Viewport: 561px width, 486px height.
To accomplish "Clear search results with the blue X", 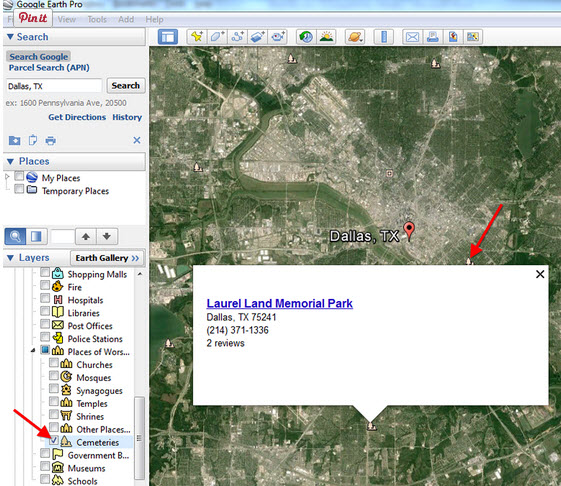I will coord(137,140).
